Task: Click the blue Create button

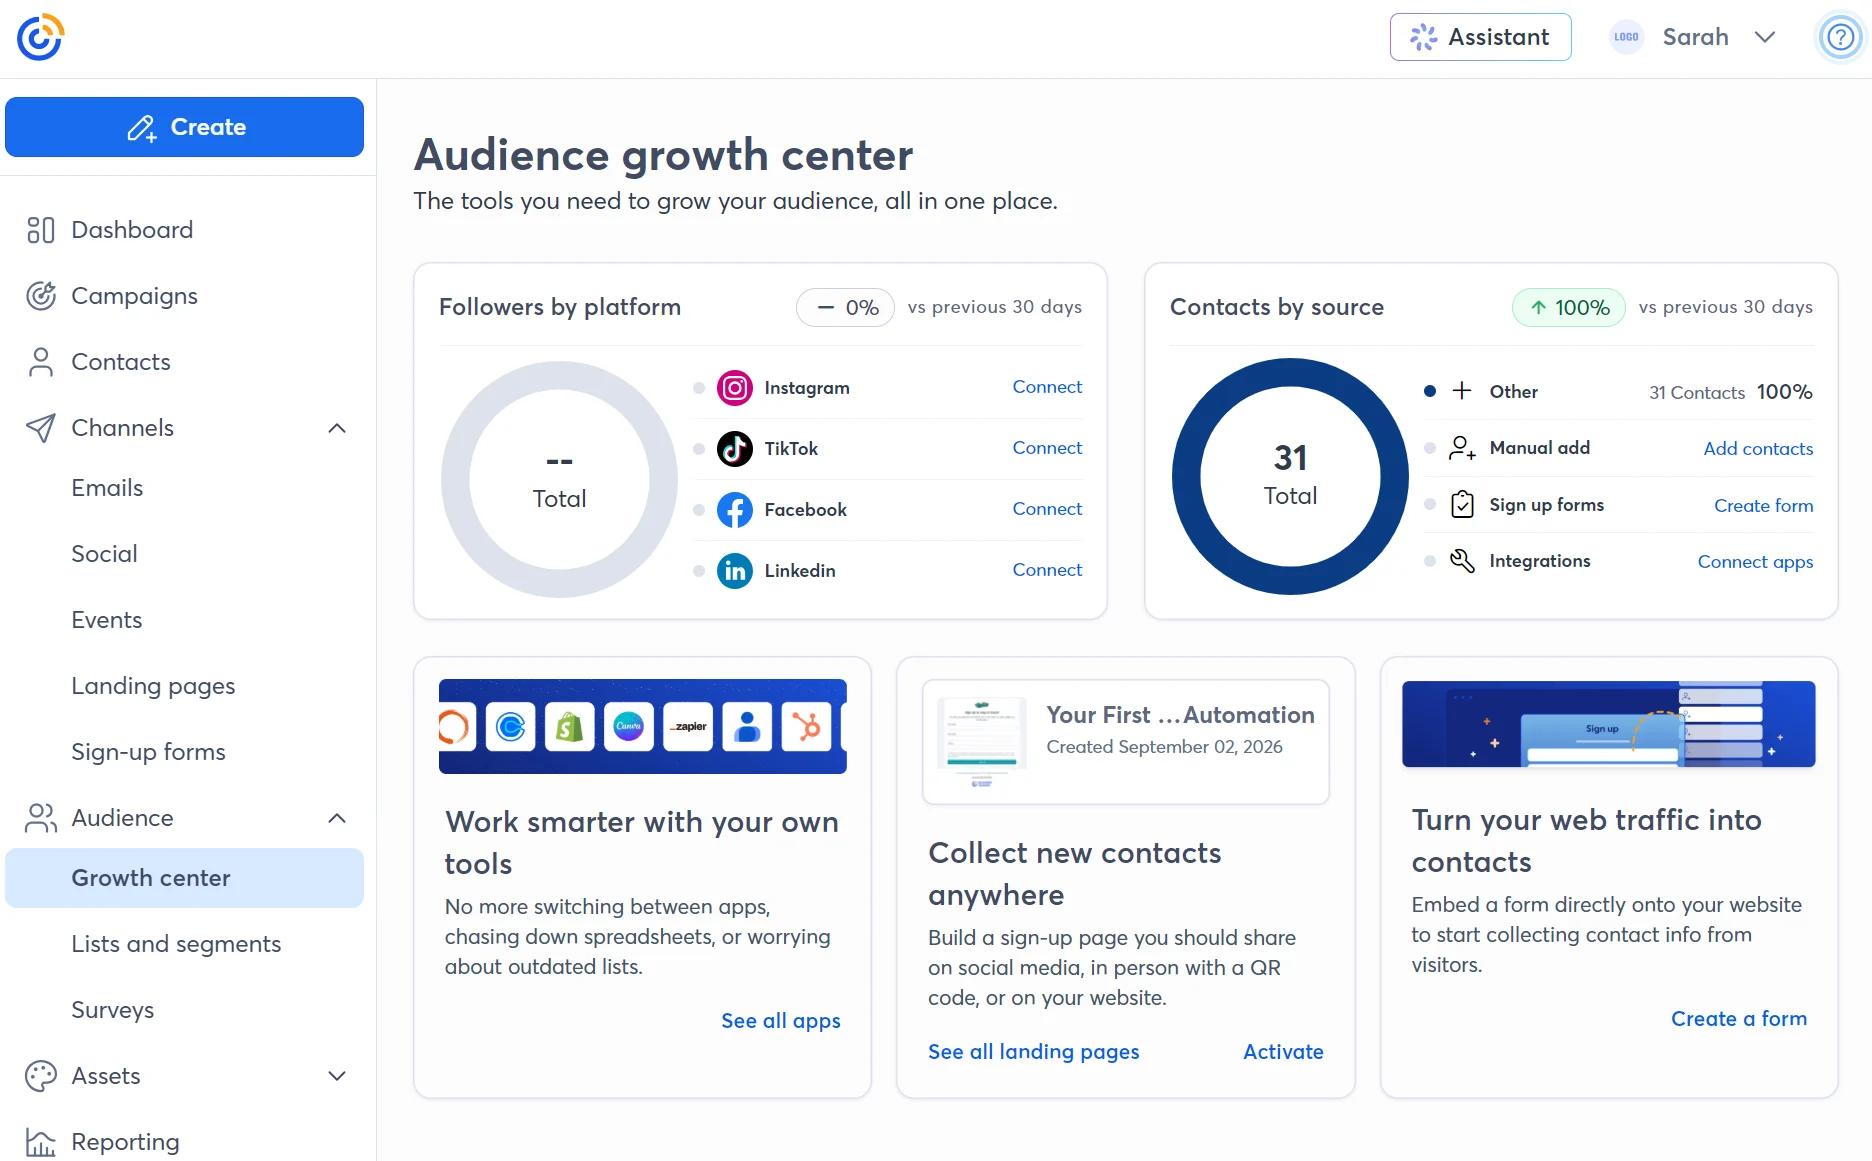Action: [185, 127]
